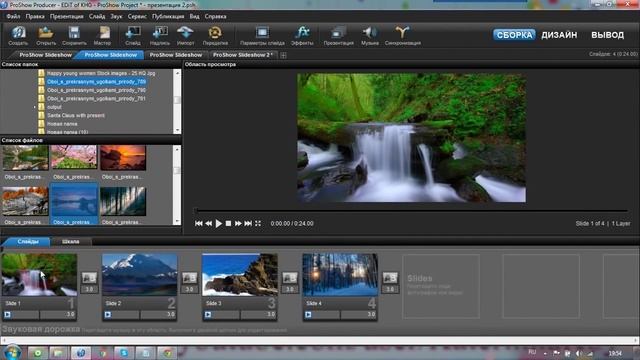This screenshot has width=640, height=360.
Task: Switch to the ДИЗАЙН workspace
Action: [x=559, y=35]
